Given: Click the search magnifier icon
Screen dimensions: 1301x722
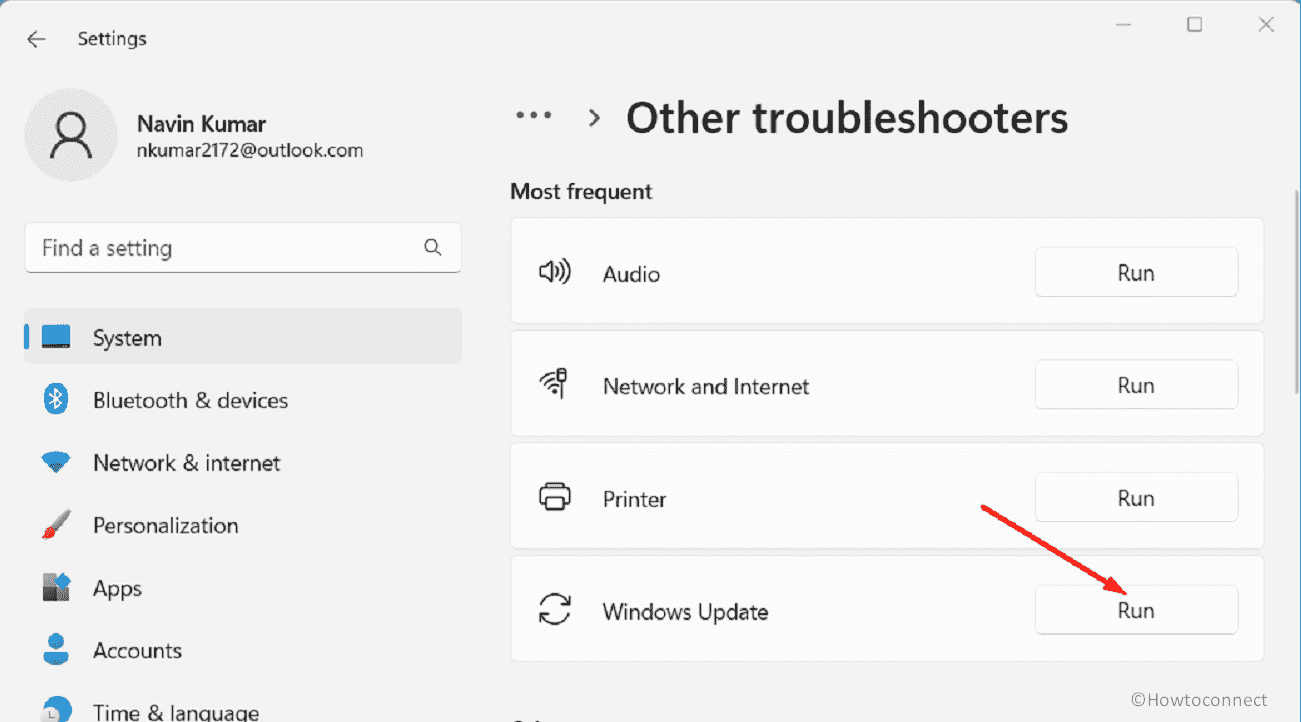Looking at the screenshot, I should point(433,247).
